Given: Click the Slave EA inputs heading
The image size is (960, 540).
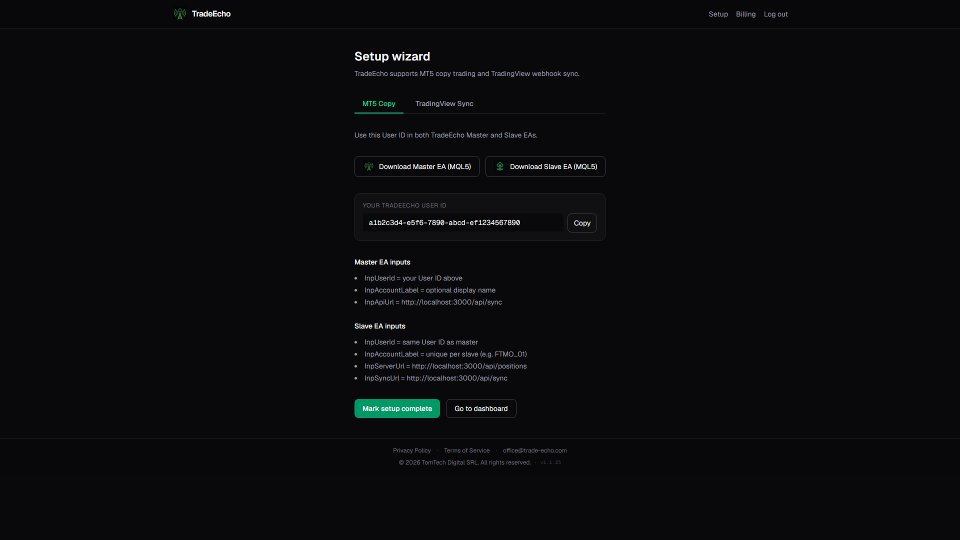Looking at the screenshot, I should 380,326.
